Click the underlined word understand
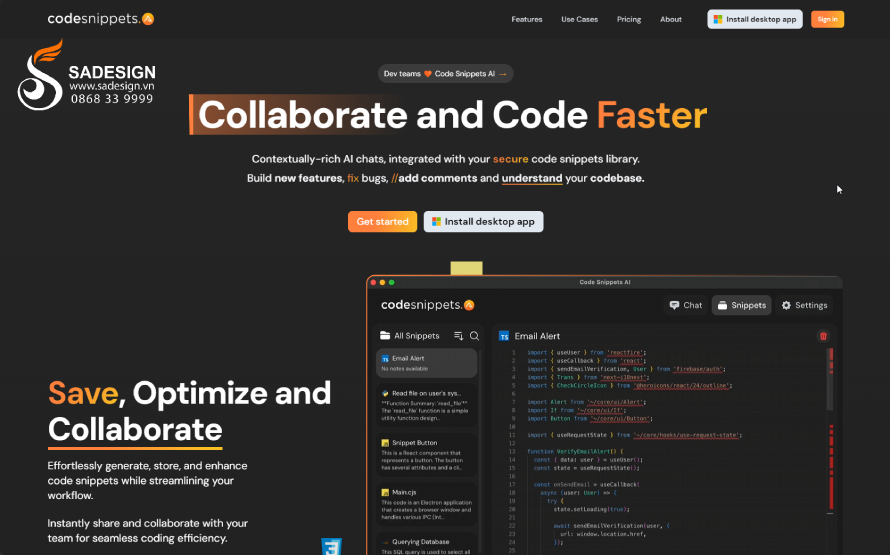The height and width of the screenshot is (555, 890). (532, 178)
